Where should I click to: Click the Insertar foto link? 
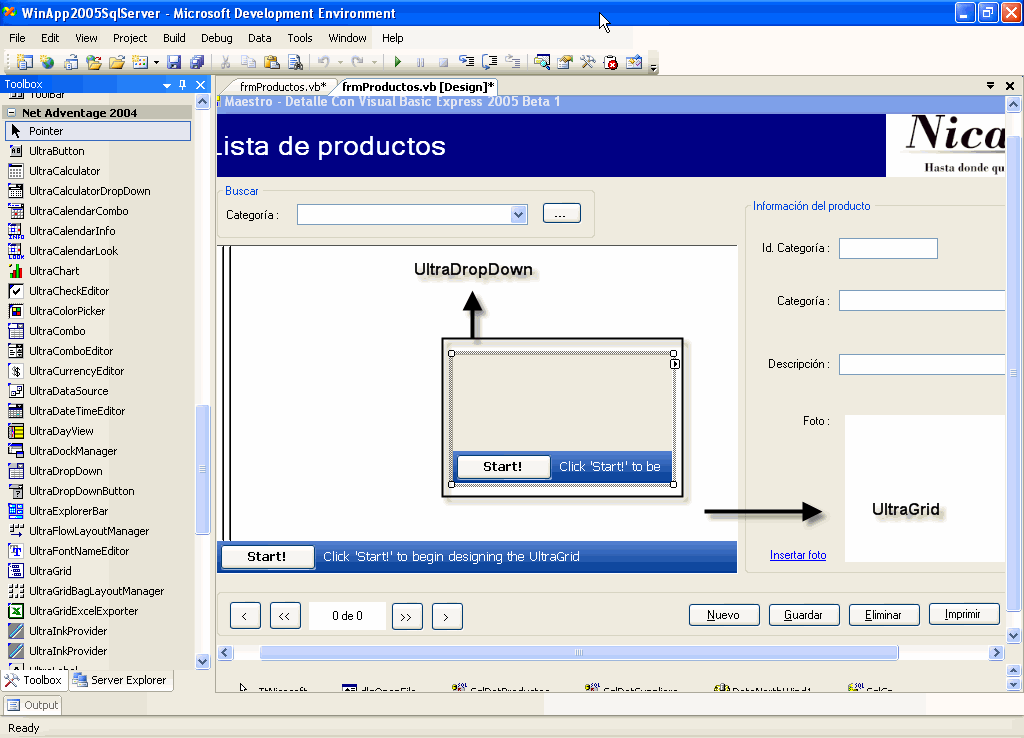click(x=798, y=555)
